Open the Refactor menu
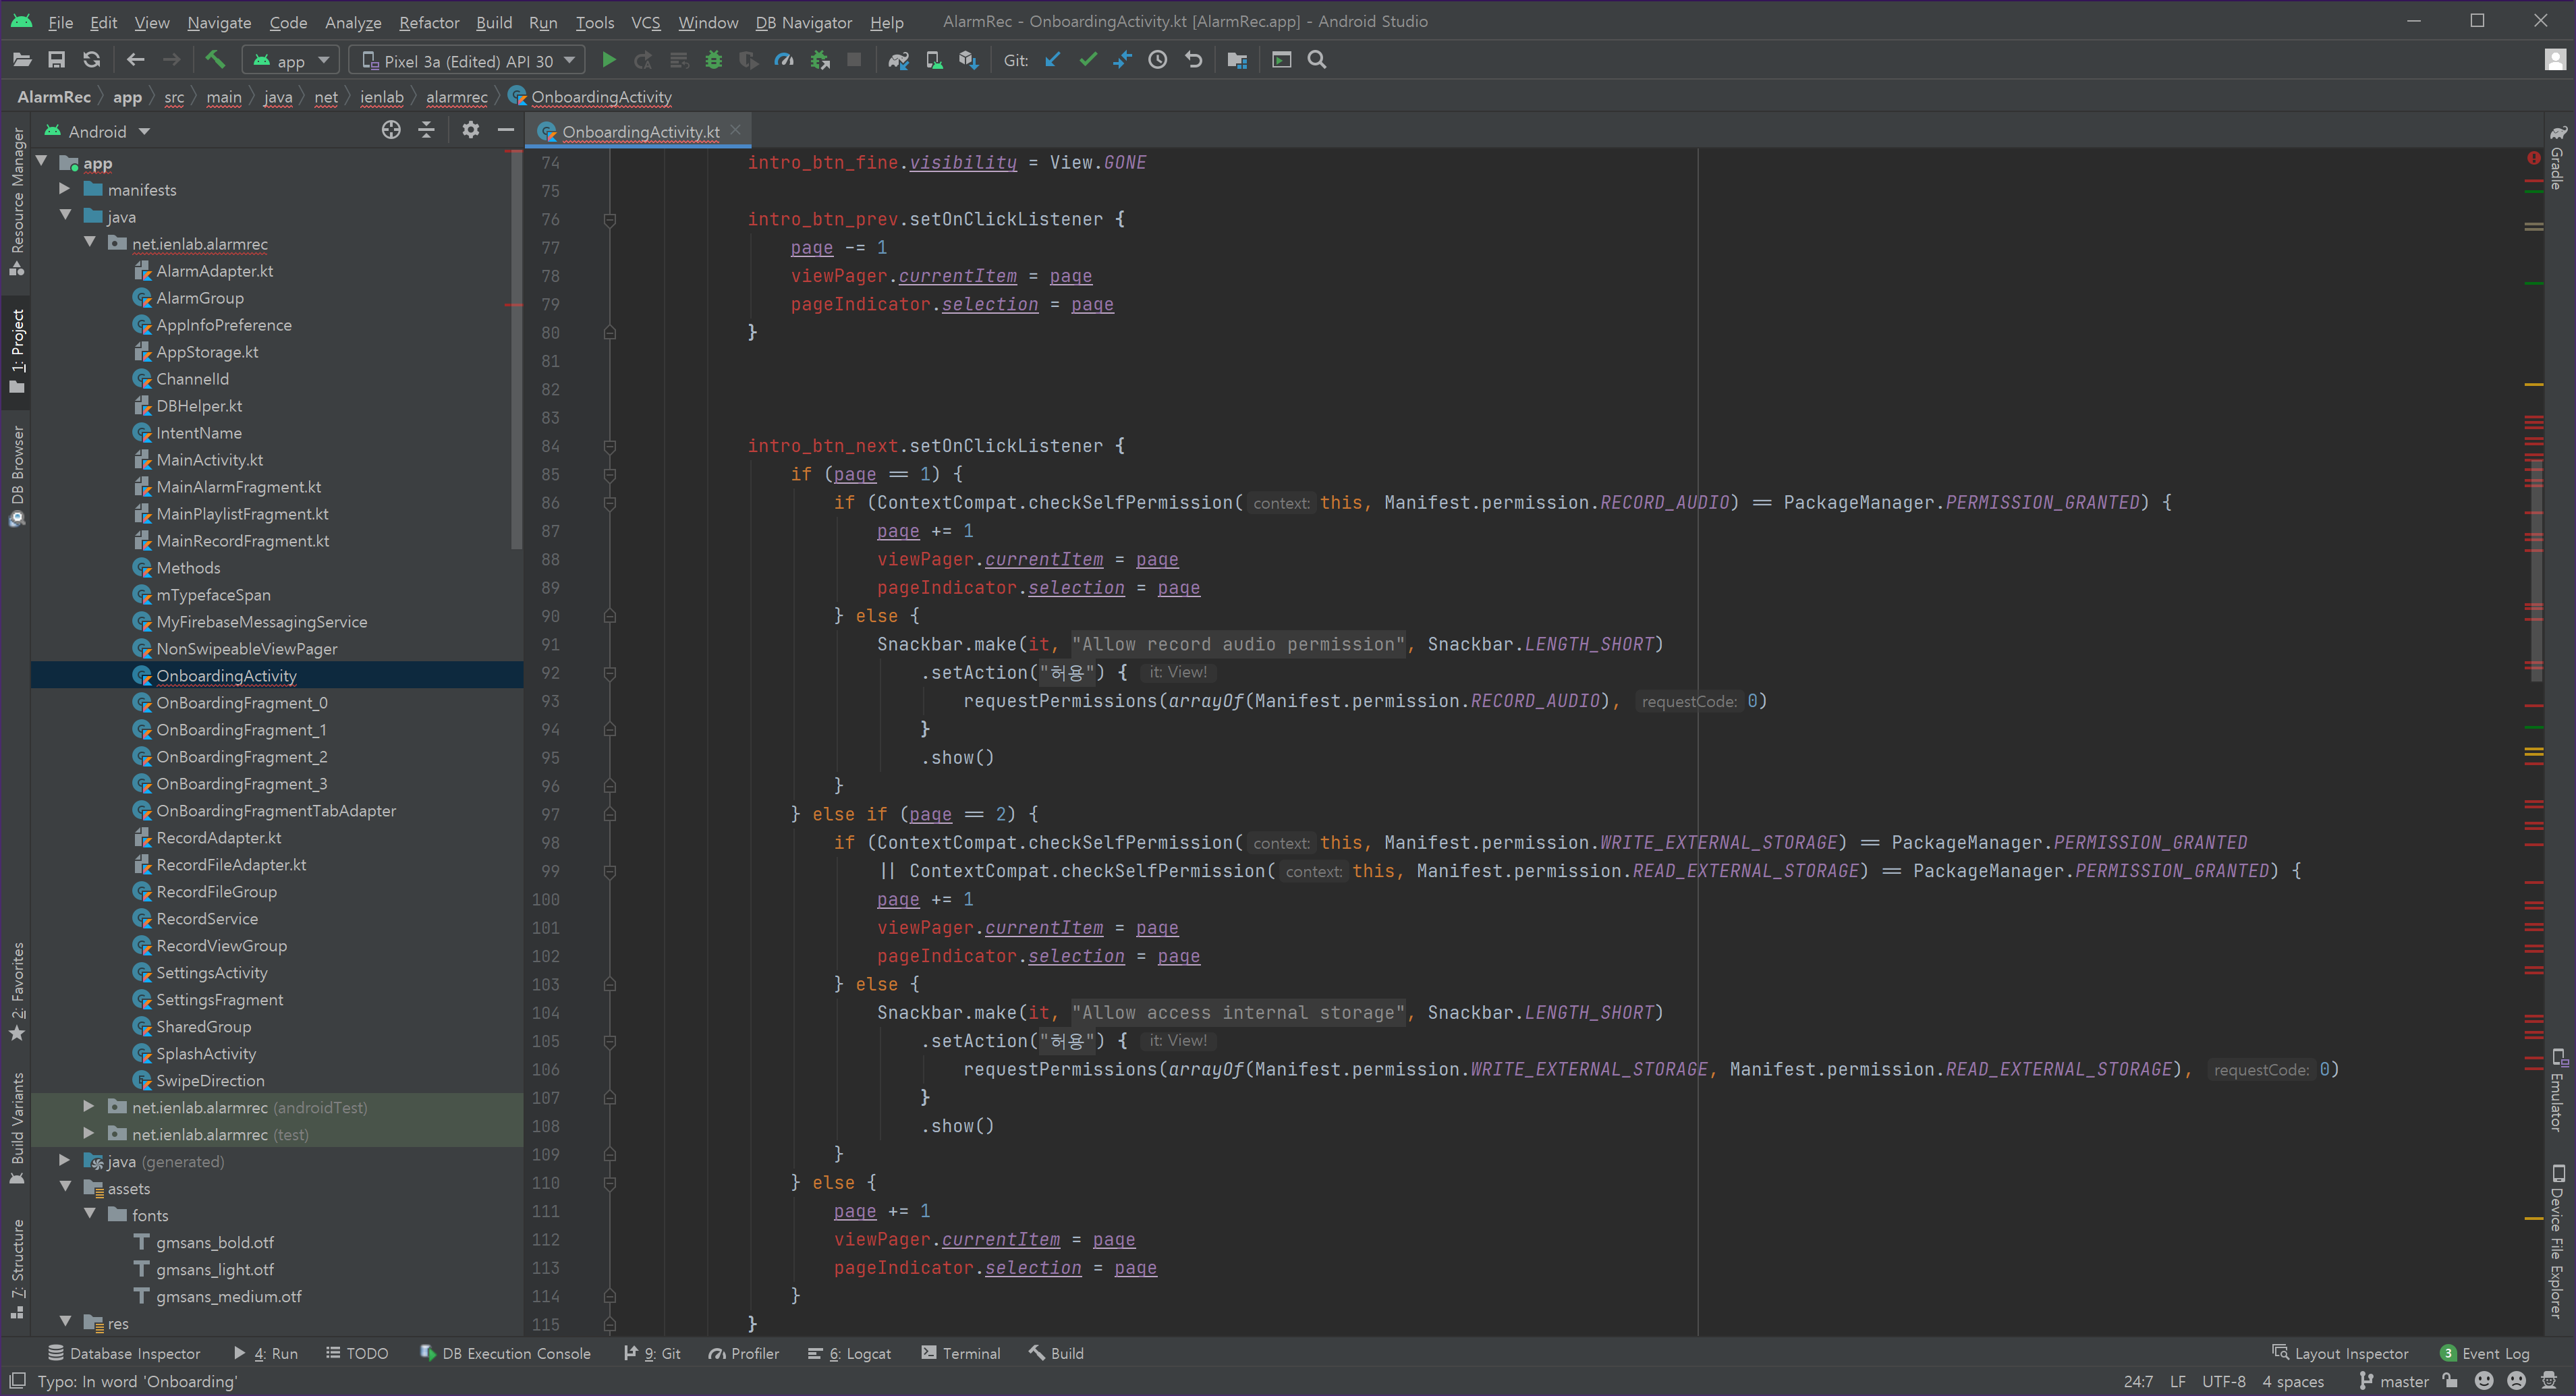This screenshot has width=2576, height=1396. point(428,22)
